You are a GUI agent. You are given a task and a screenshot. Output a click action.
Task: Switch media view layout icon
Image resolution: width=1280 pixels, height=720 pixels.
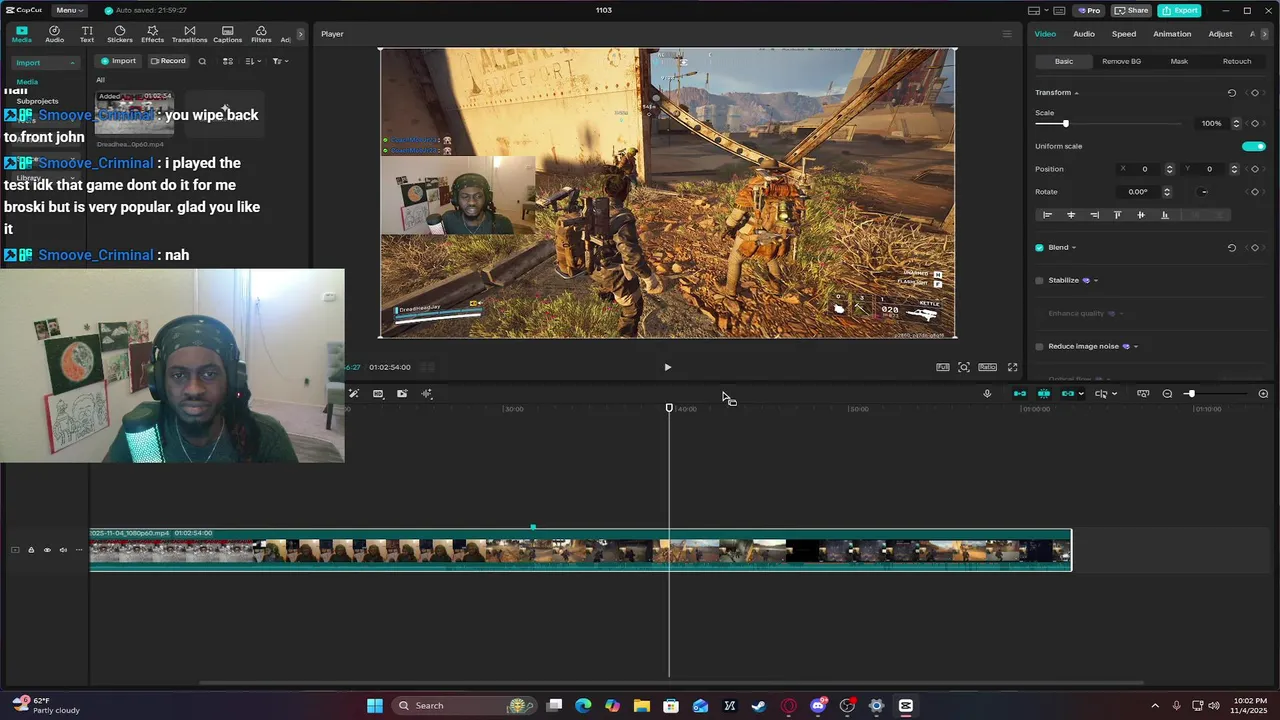point(228,61)
